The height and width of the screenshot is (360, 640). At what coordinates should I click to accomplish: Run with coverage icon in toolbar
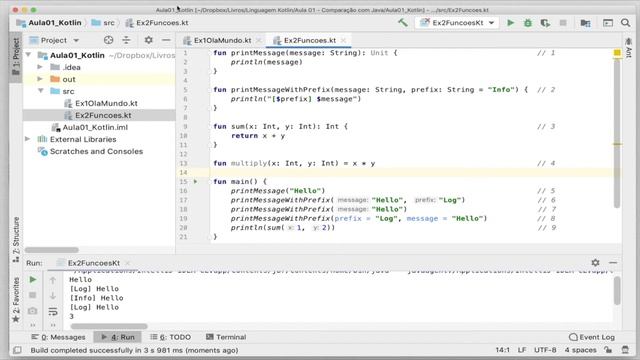click(x=545, y=23)
